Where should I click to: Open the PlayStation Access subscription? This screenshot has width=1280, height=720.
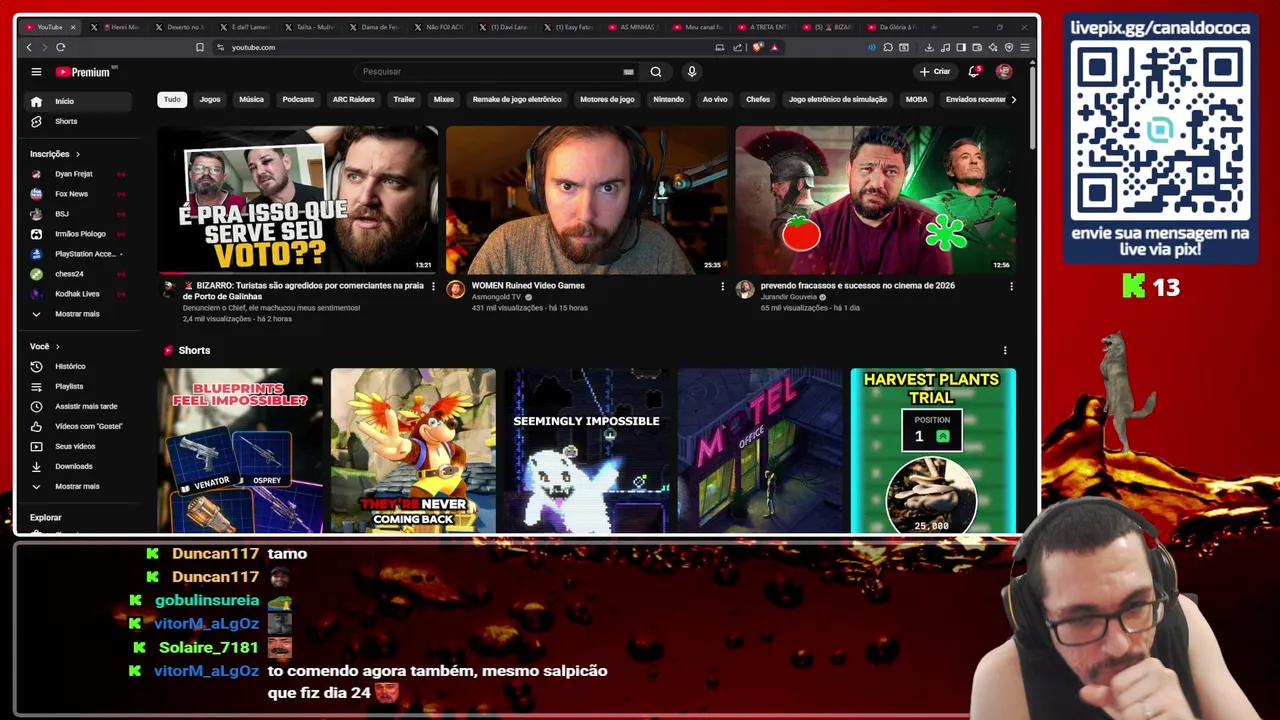pos(79,254)
